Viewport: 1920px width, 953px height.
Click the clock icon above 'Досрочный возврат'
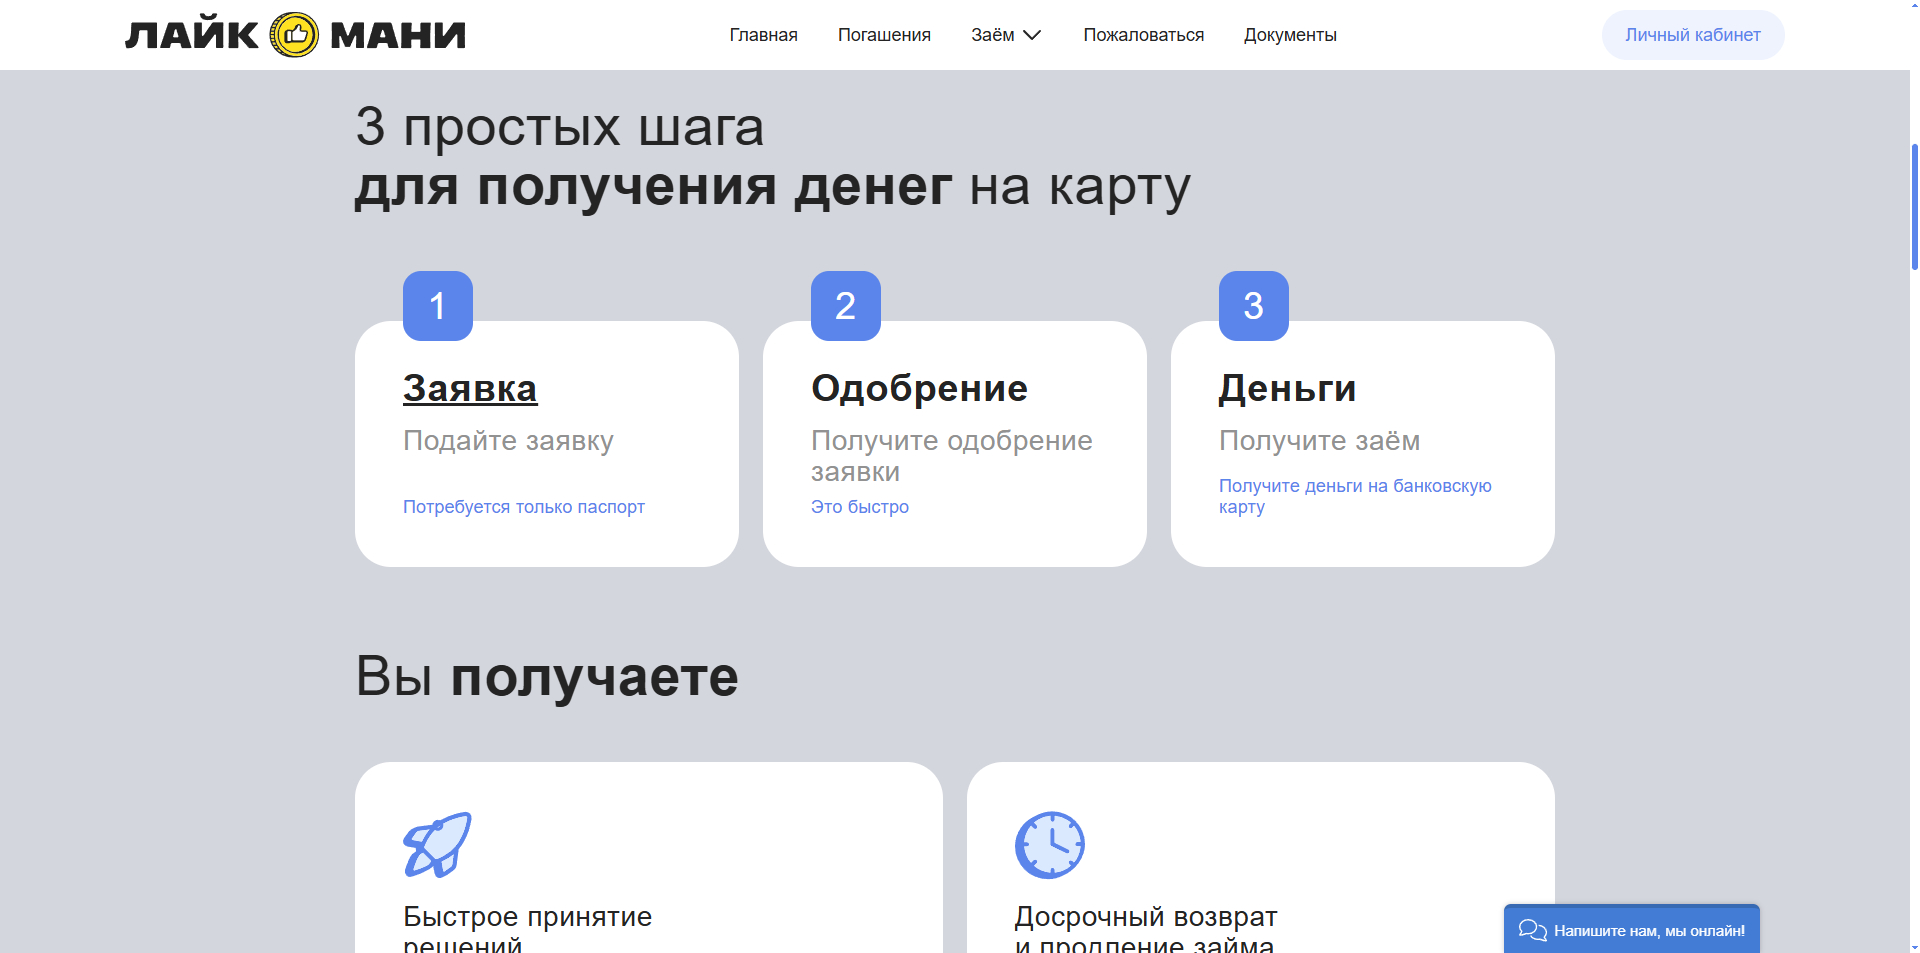tap(1050, 843)
